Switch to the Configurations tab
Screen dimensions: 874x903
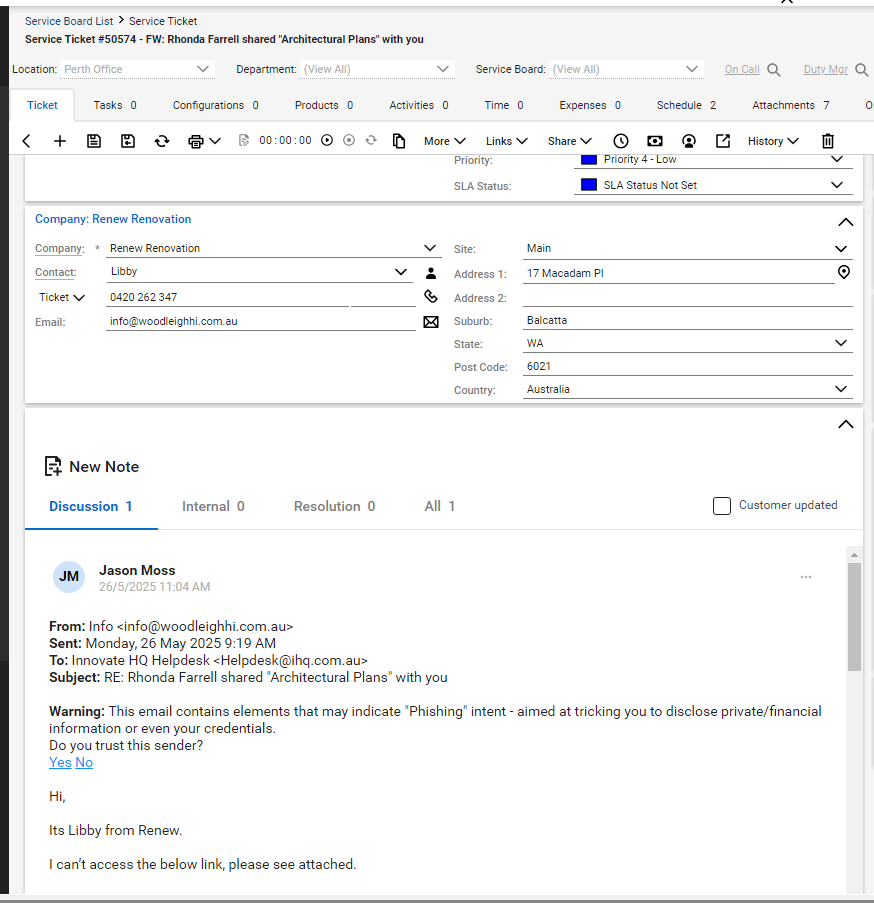pyautogui.click(x=215, y=105)
